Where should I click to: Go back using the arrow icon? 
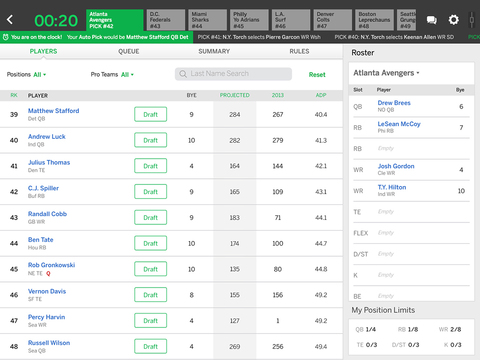pos(10,20)
